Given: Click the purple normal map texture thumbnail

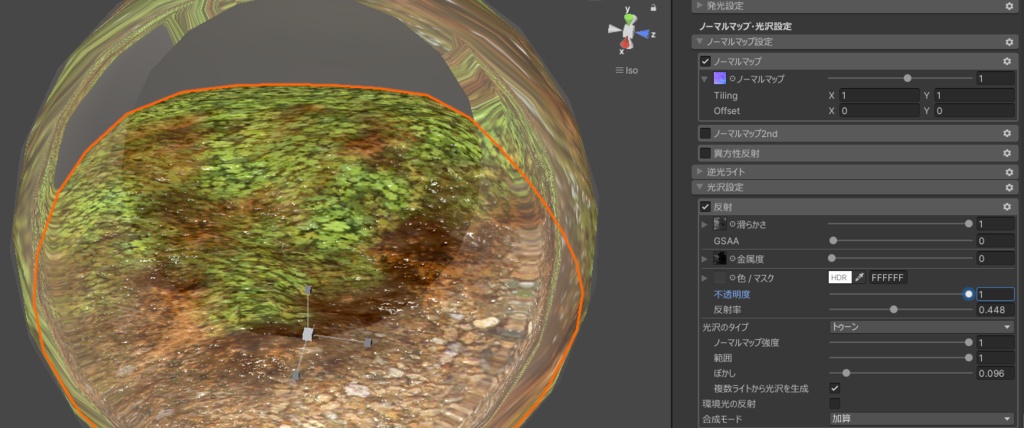Looking at the screenshot, I should [x=720, y=79].
